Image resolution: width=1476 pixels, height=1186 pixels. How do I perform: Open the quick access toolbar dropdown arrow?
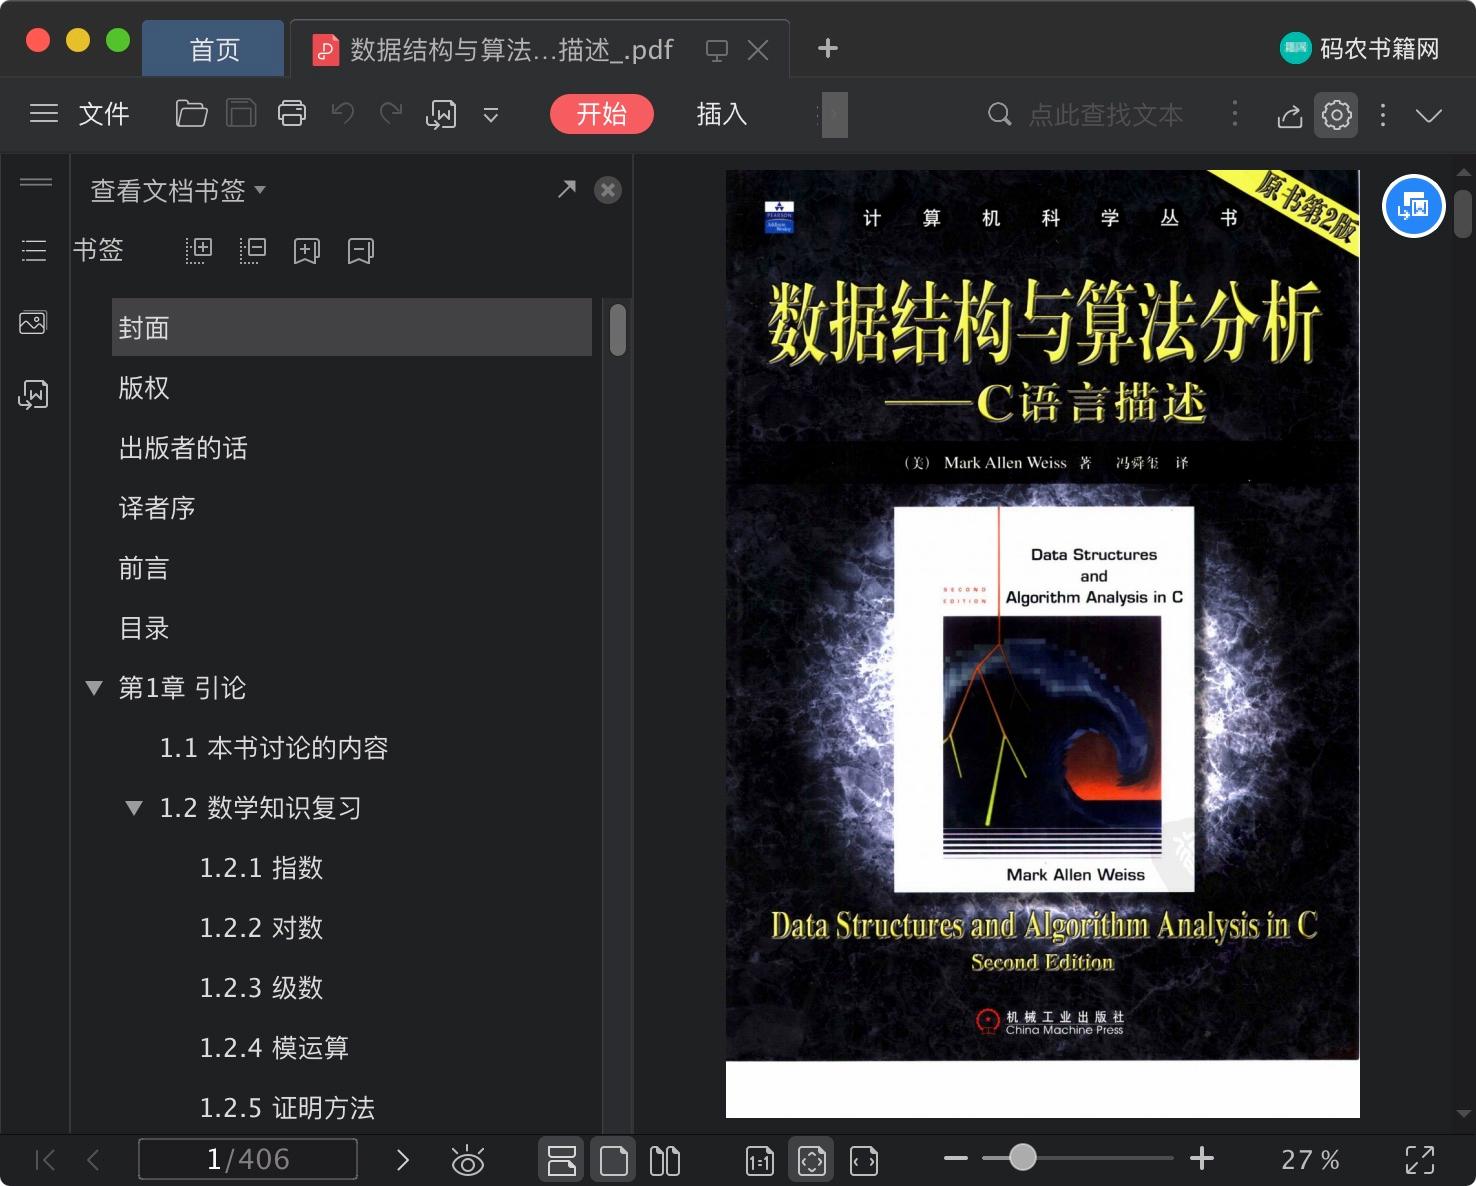[491, 115]
